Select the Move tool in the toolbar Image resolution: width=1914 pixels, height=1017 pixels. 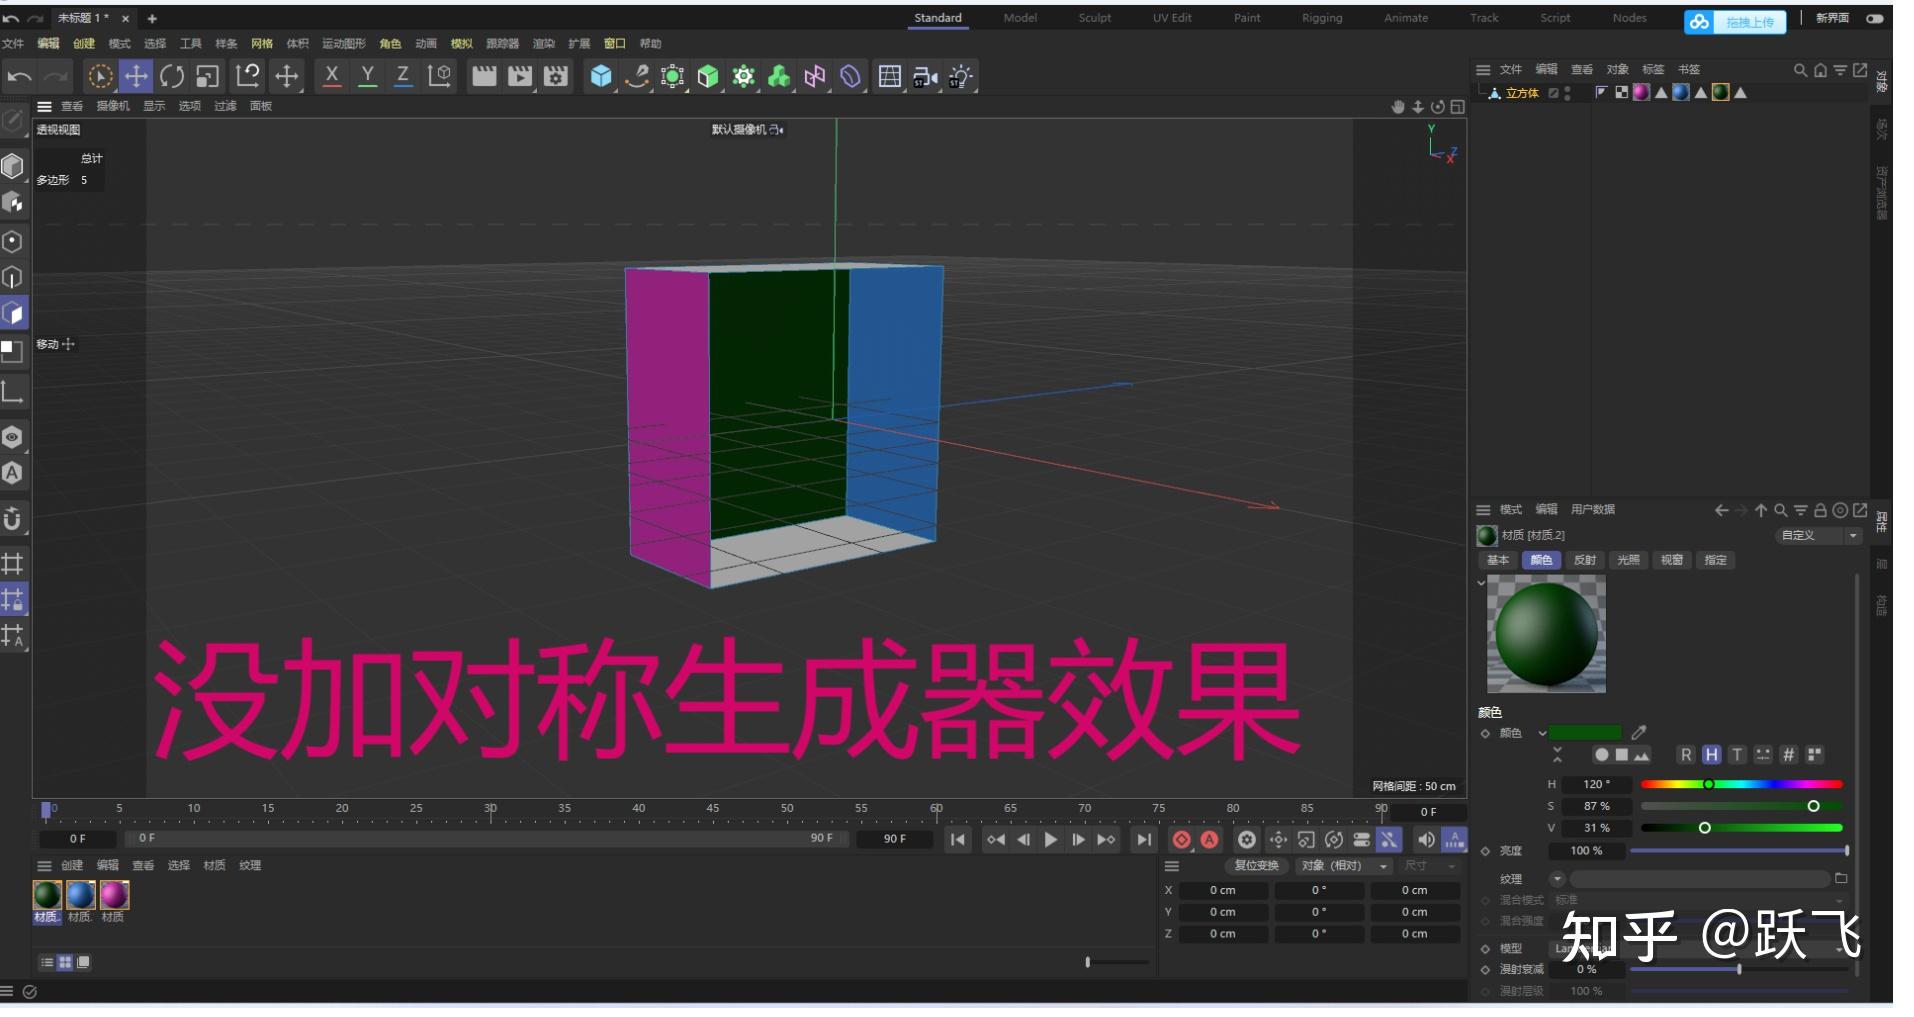pyautogui.click(x=136, y=76)
